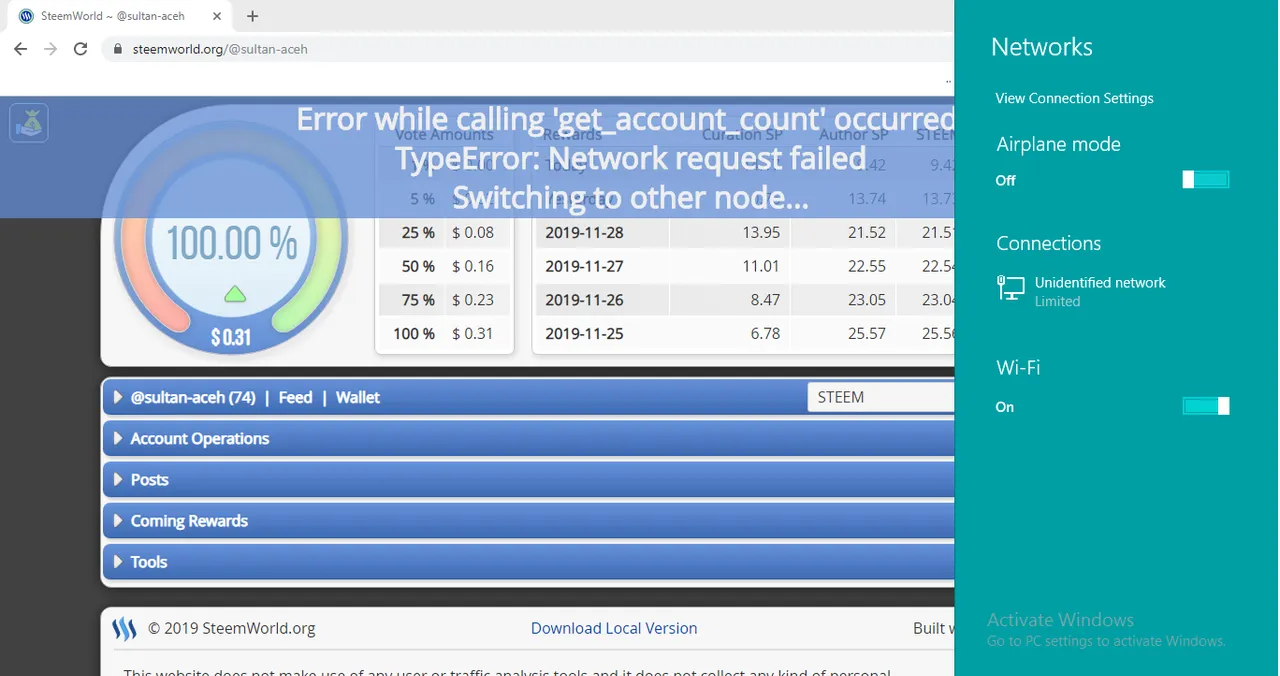Click the Steem logo in the footer
The width and height of the screenshot is (1280, 676).
click(124, 629)
